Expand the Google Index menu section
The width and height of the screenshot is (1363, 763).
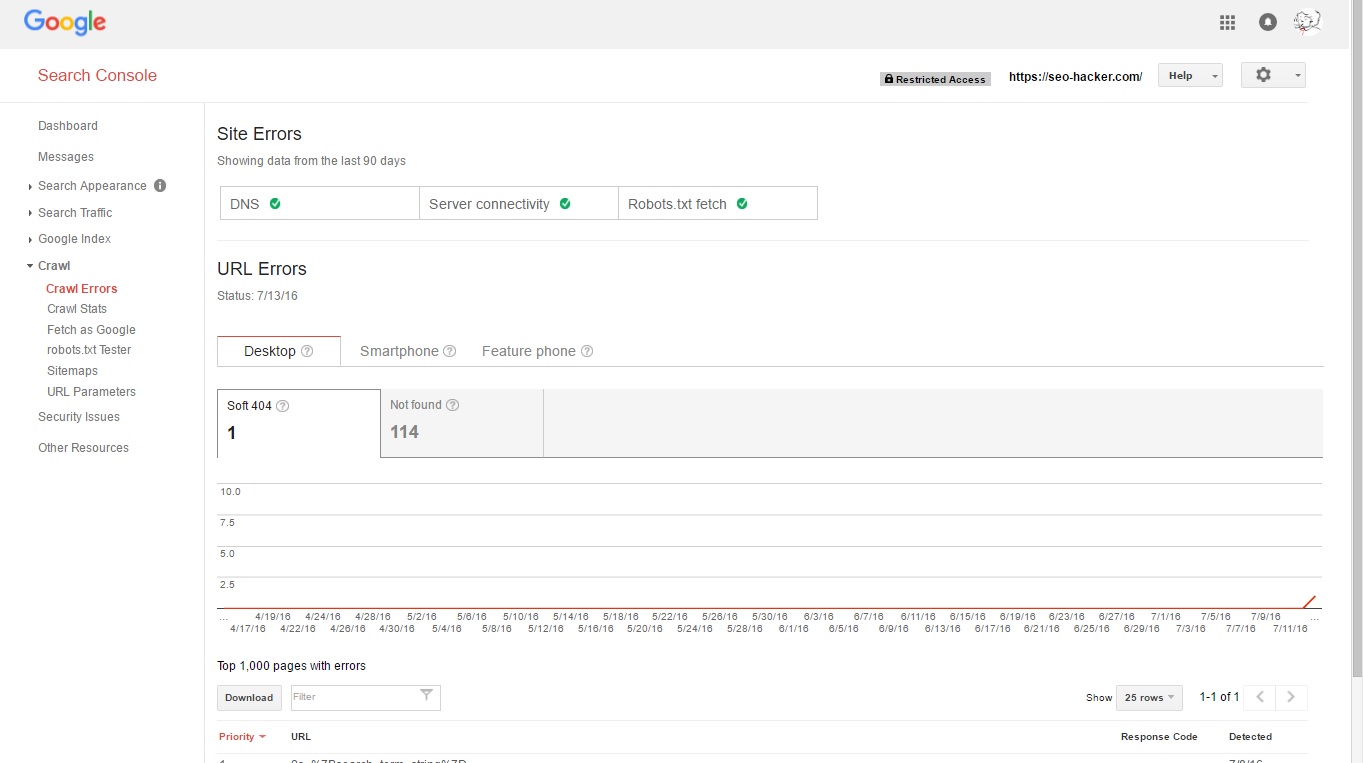pos(74,239)
